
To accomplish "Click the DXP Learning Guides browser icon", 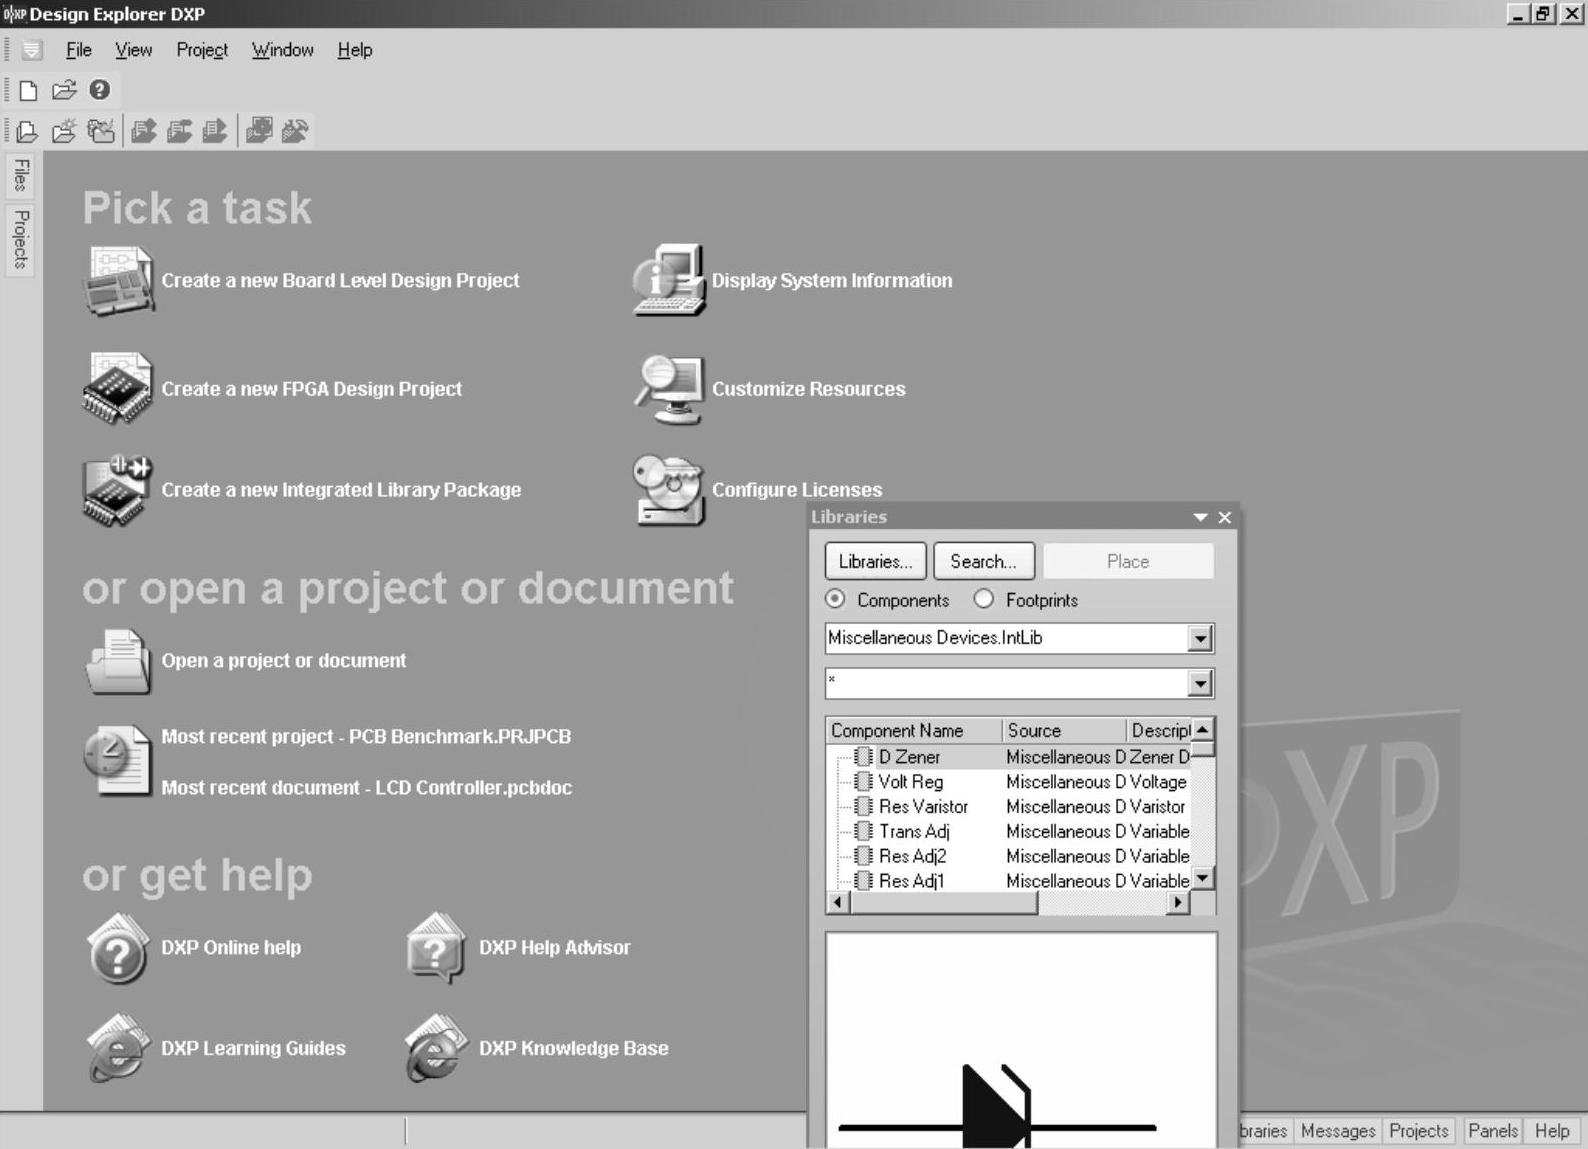I will 118,1048.
